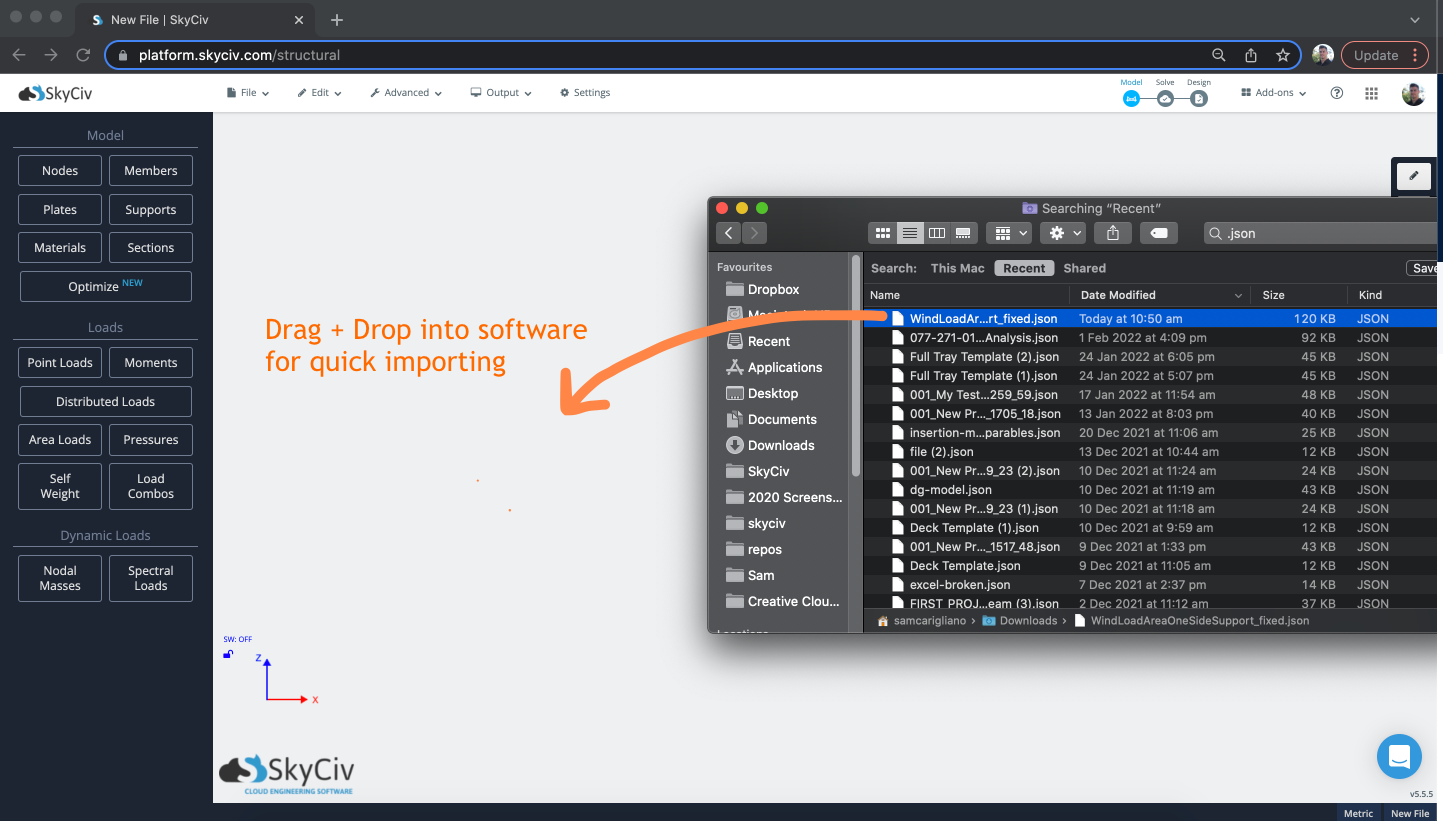Select WindLoadAr...rt_fixed.json in the file list

983,318
